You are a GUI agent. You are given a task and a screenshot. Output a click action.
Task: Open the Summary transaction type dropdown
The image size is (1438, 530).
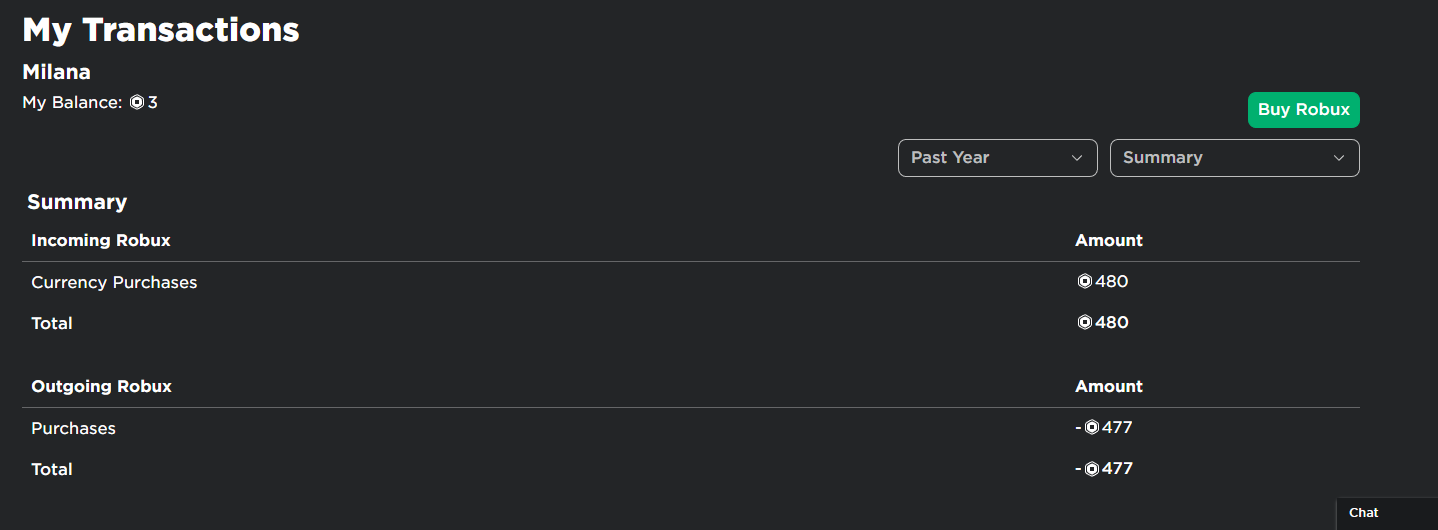click(x=1235, y=158)
